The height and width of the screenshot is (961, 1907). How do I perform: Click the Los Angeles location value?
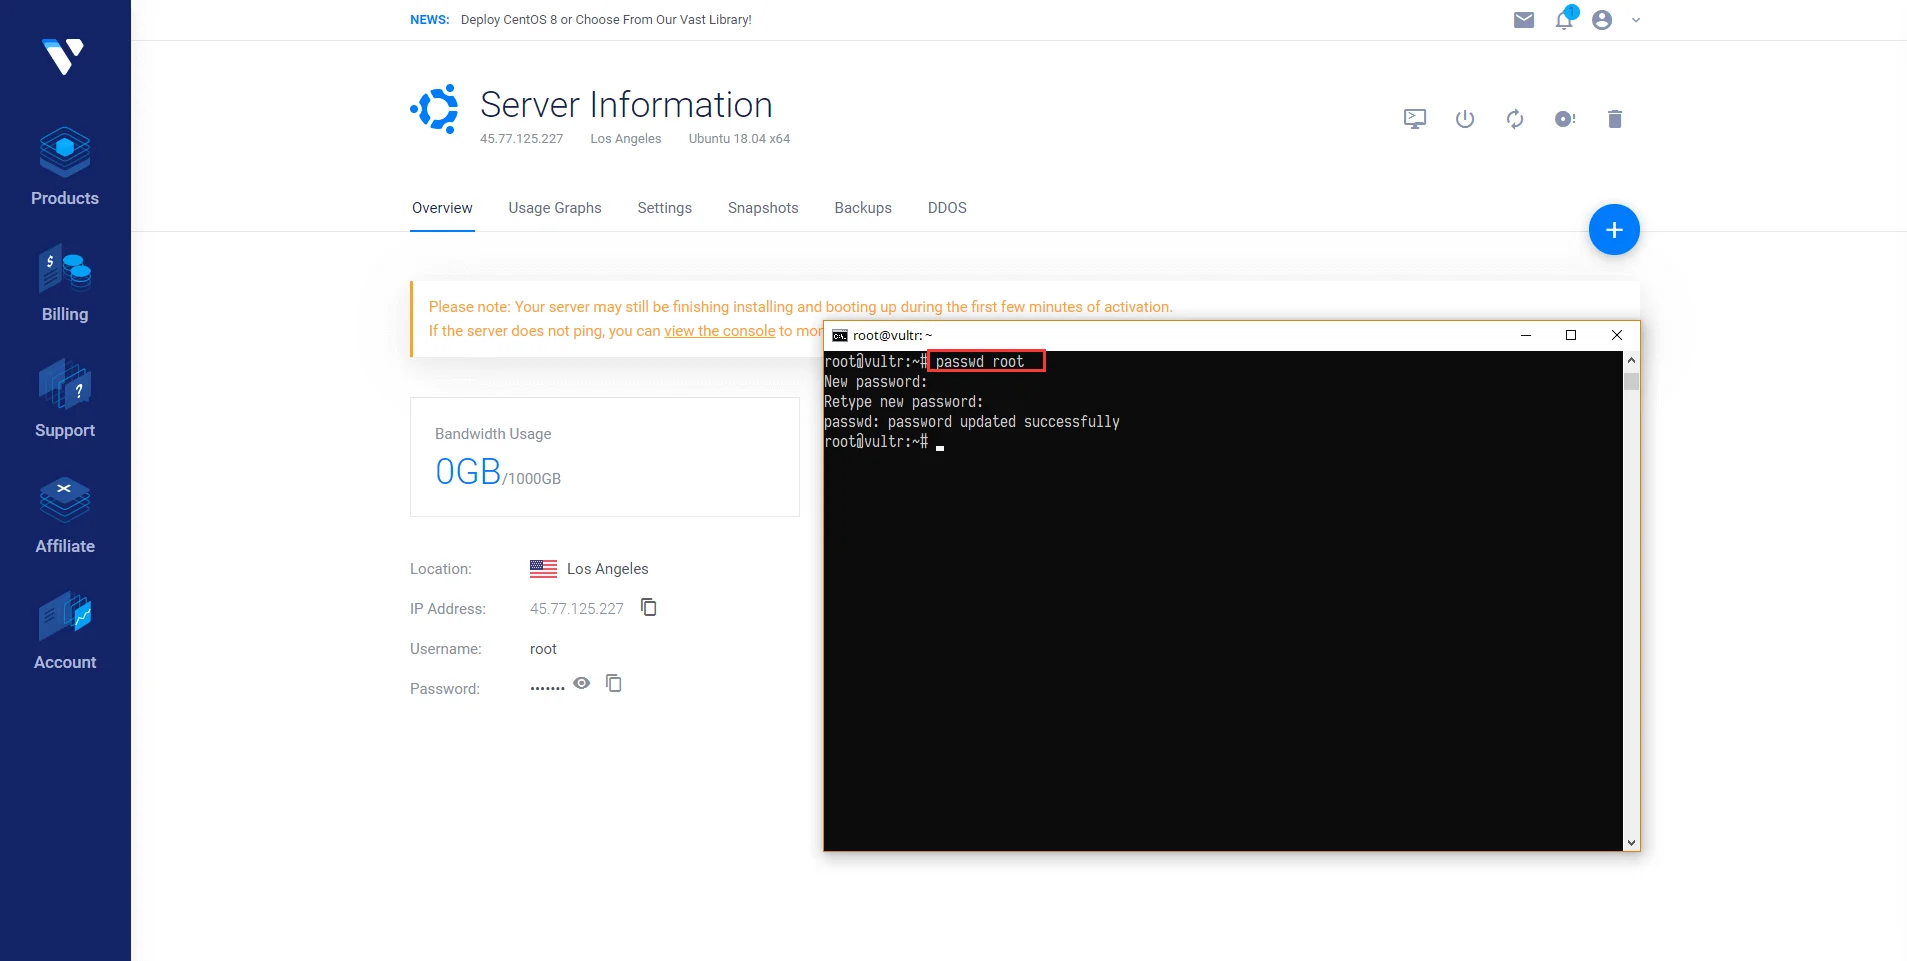click(608, 569)
